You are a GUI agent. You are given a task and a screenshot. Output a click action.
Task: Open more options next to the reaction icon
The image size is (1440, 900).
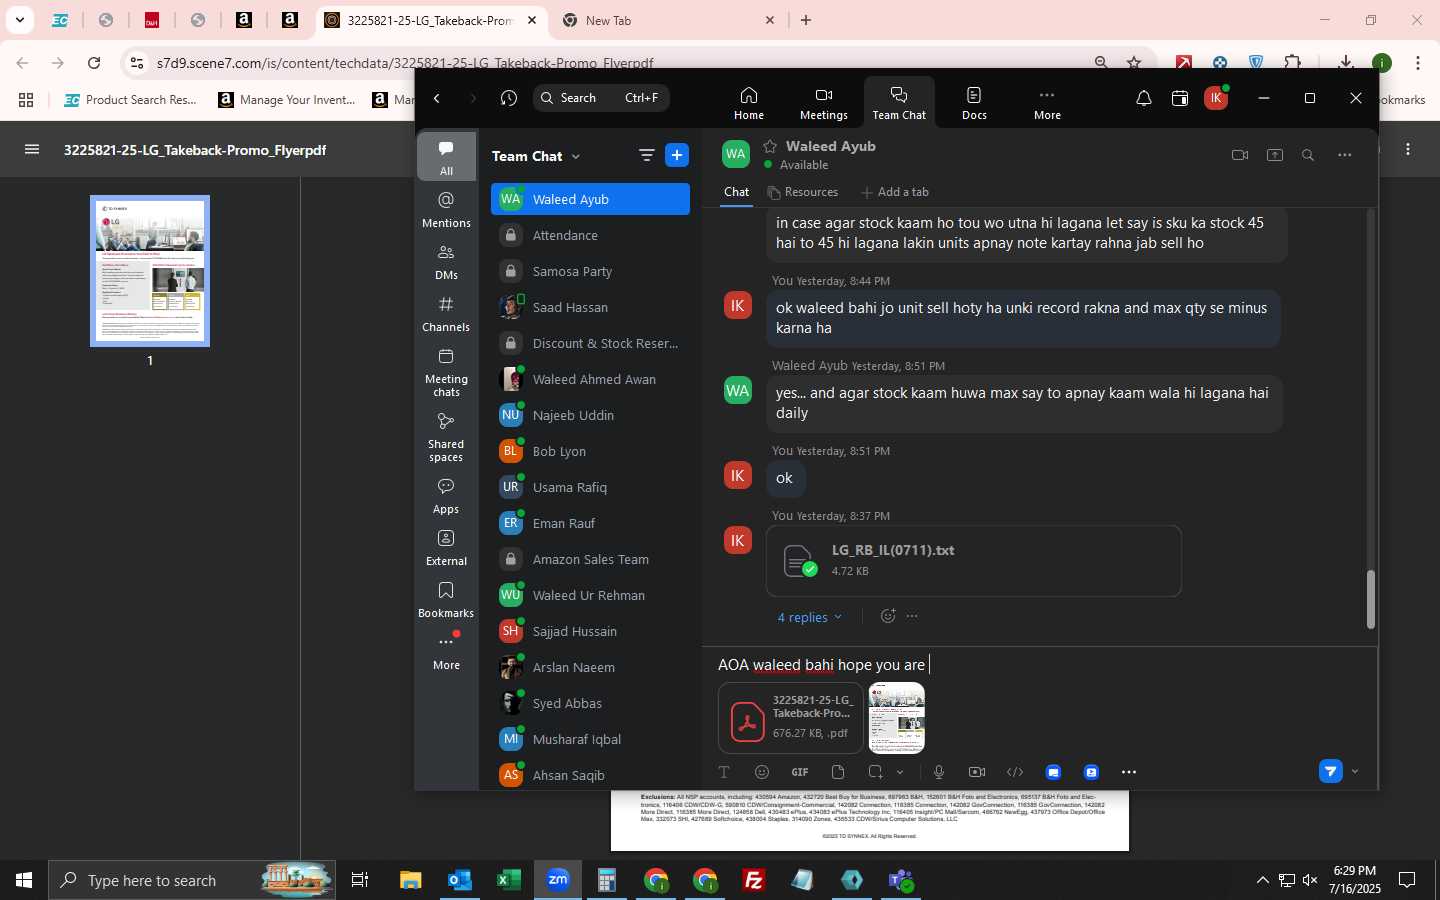[912, 616]
